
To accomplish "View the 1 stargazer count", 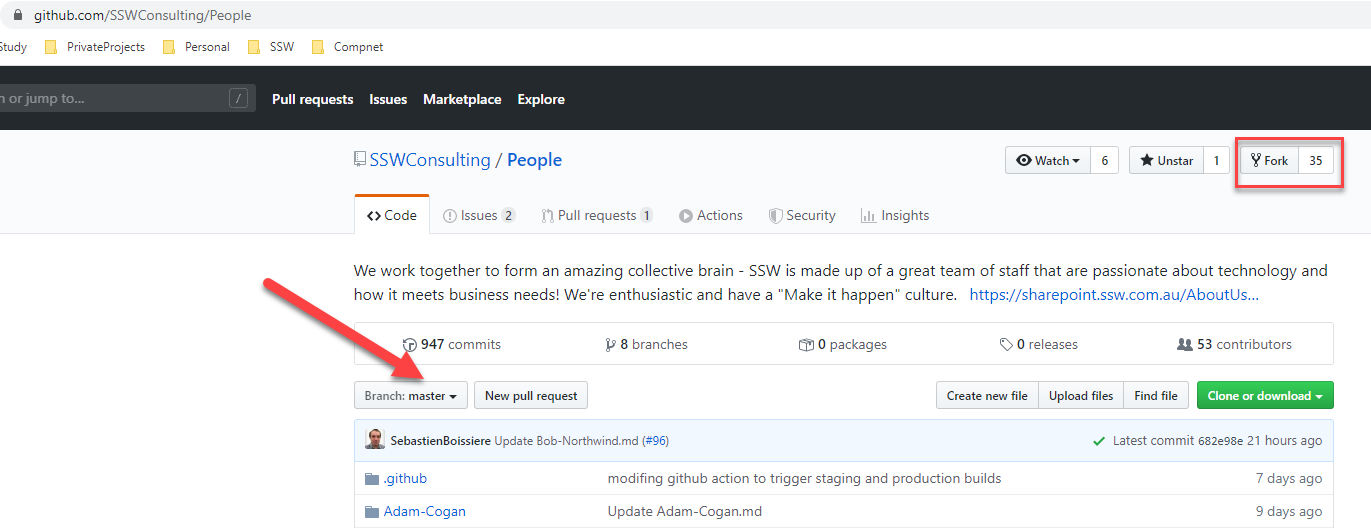I will 1216,161.
